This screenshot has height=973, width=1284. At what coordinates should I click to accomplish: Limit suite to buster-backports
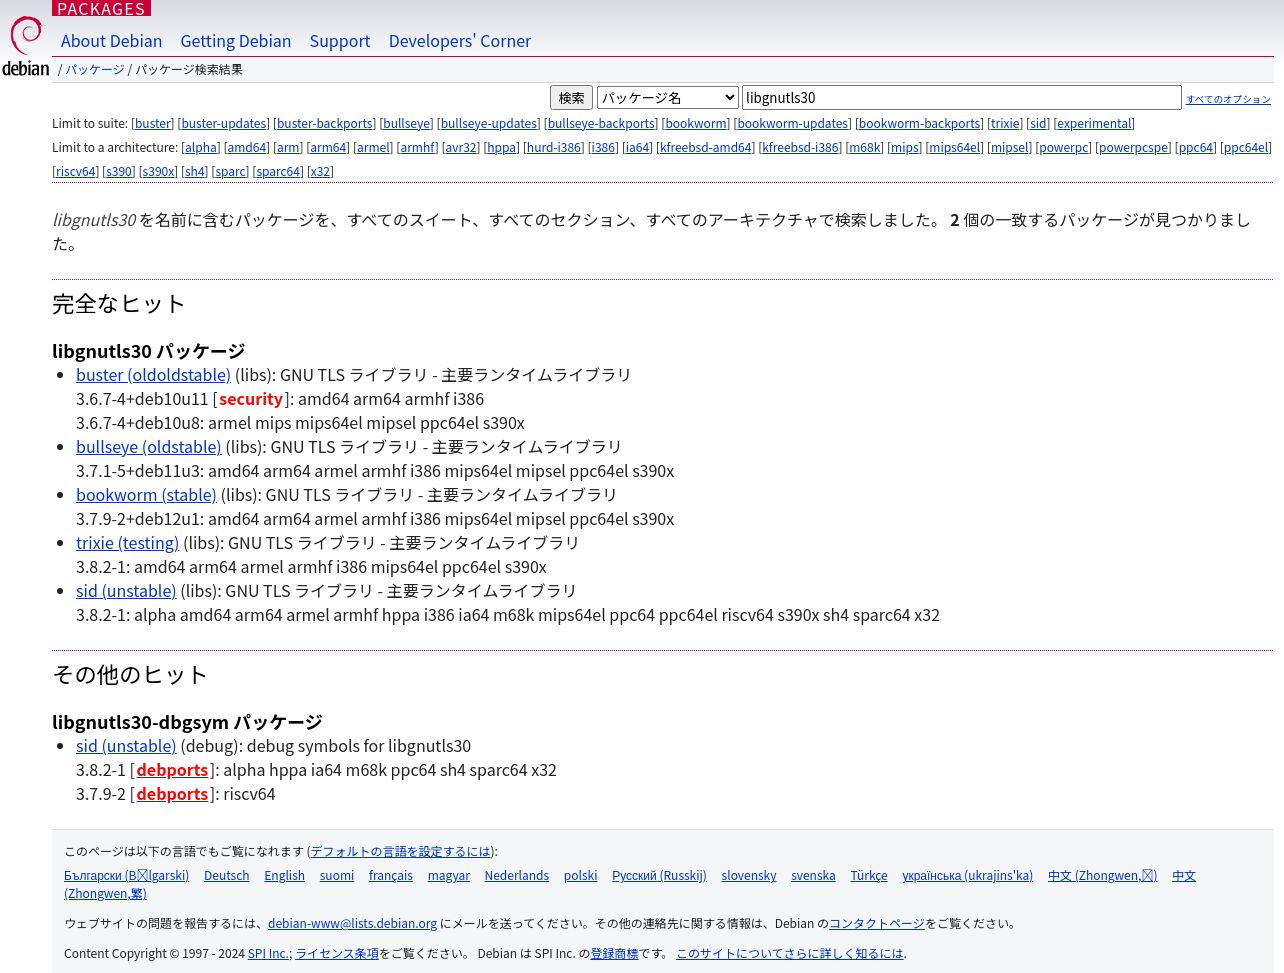[x=325, y=123]
